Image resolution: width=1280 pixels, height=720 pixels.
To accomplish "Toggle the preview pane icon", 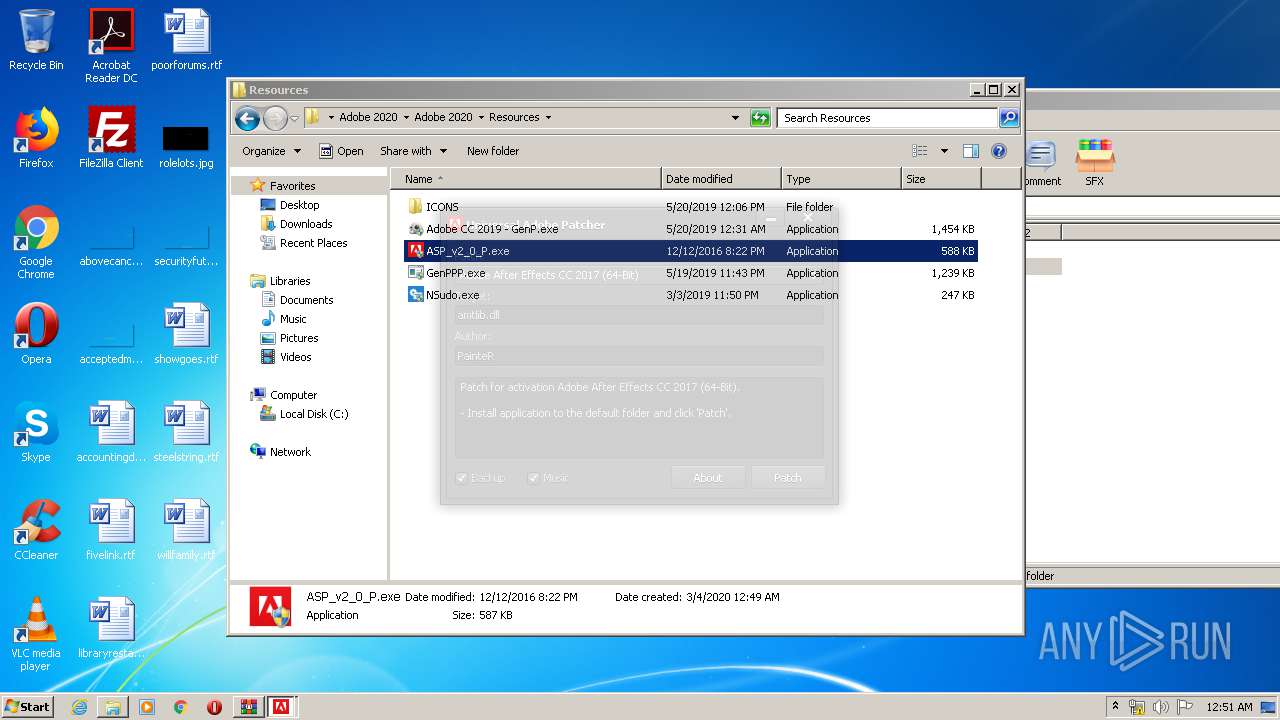I will click(970, 151).
